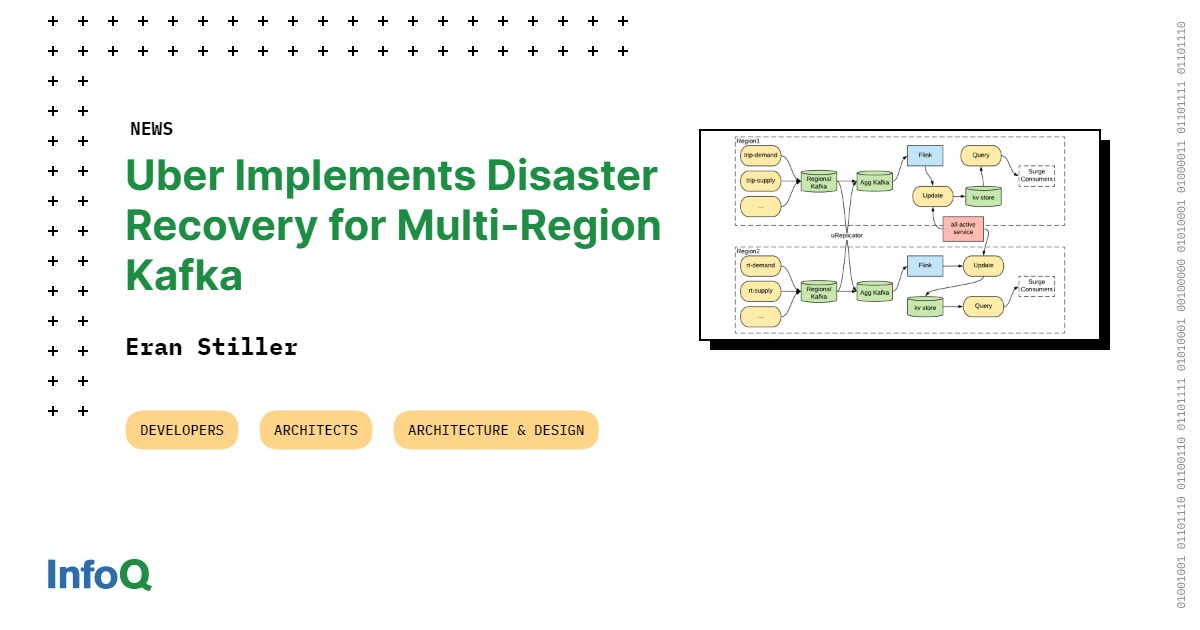Toggle the Update node in Region2

pyautogui.click(x=983, y=265)
